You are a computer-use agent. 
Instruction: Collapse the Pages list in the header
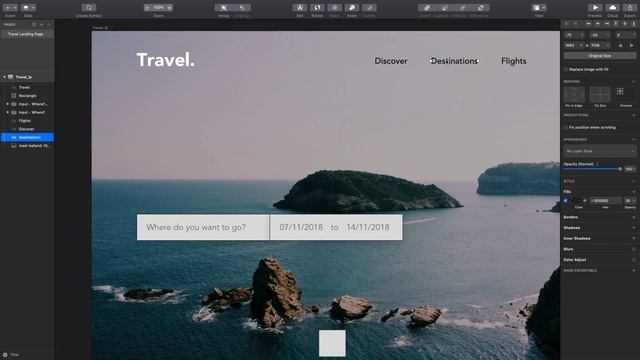(x=49, y=24)
